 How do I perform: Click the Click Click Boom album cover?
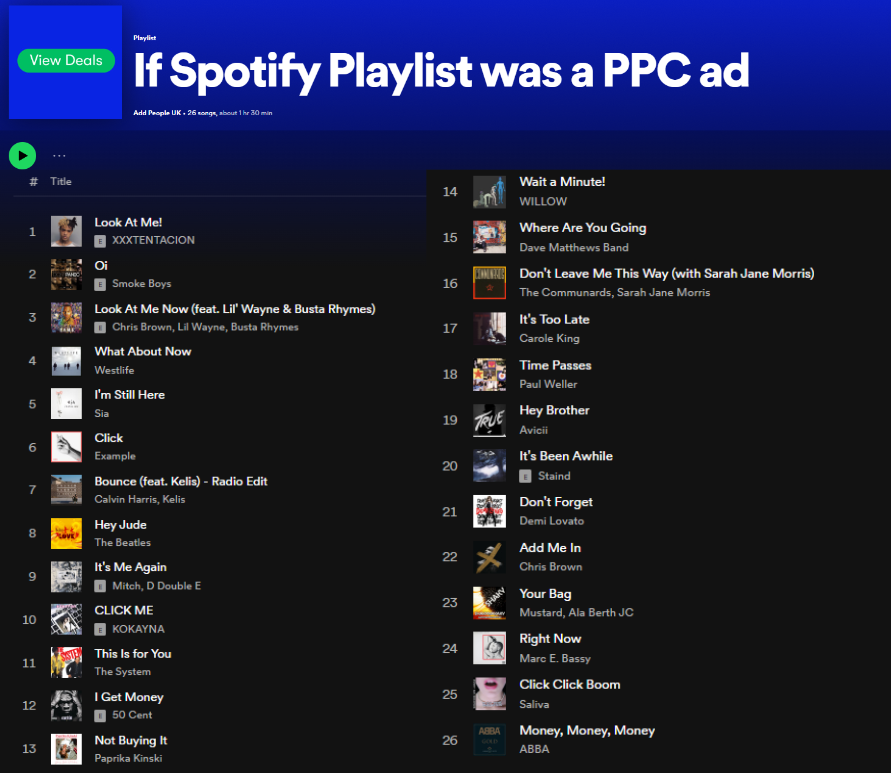click(x=489, y=694)
